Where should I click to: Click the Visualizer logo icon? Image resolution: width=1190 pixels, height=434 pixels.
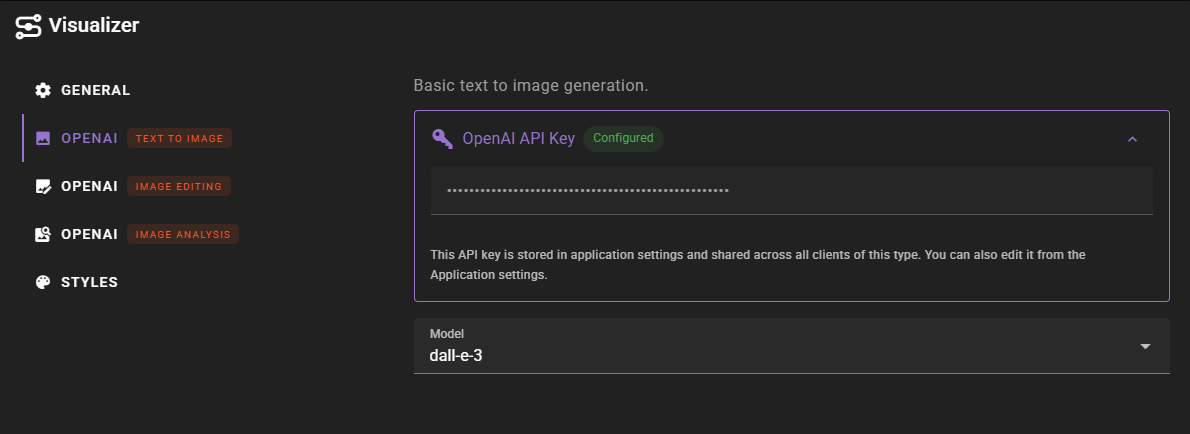click(x=28, y=26)
